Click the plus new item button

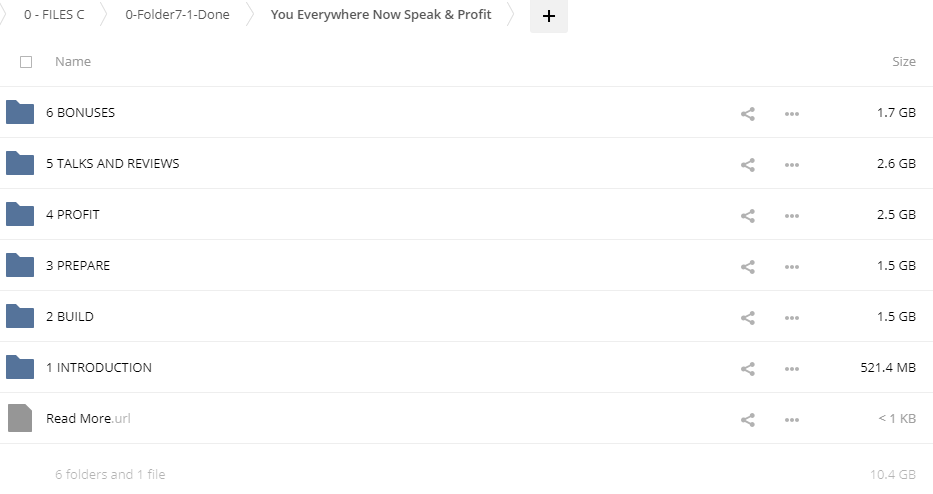[x=548, y=16]
